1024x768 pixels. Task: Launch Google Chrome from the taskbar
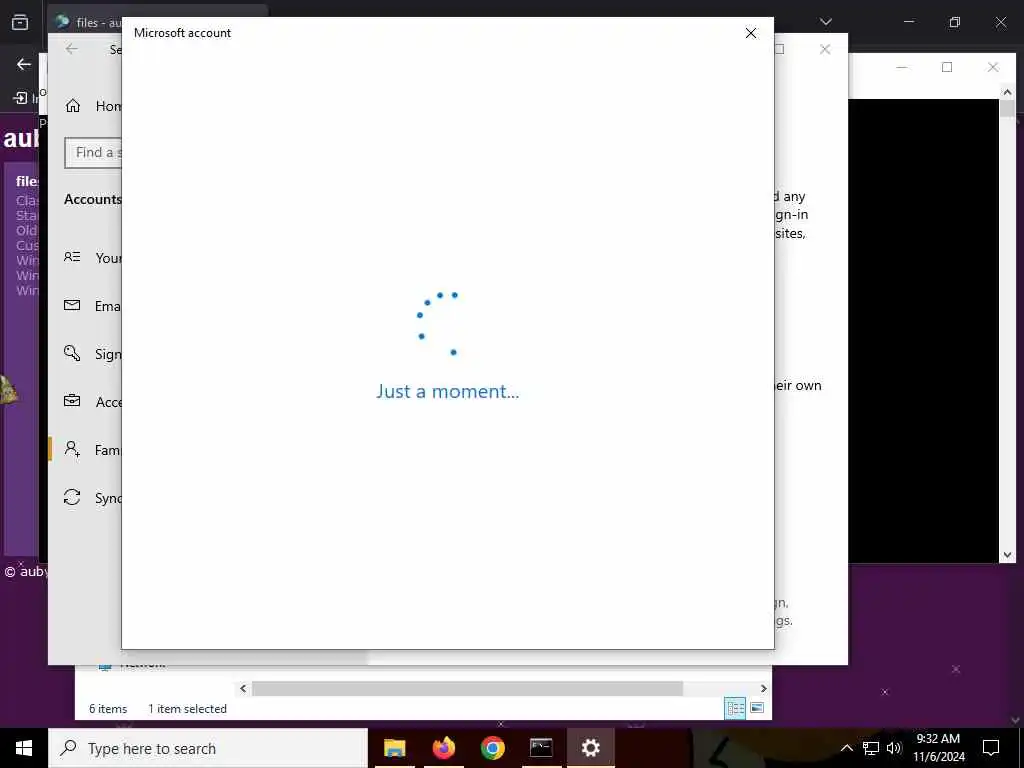point(492,748)
